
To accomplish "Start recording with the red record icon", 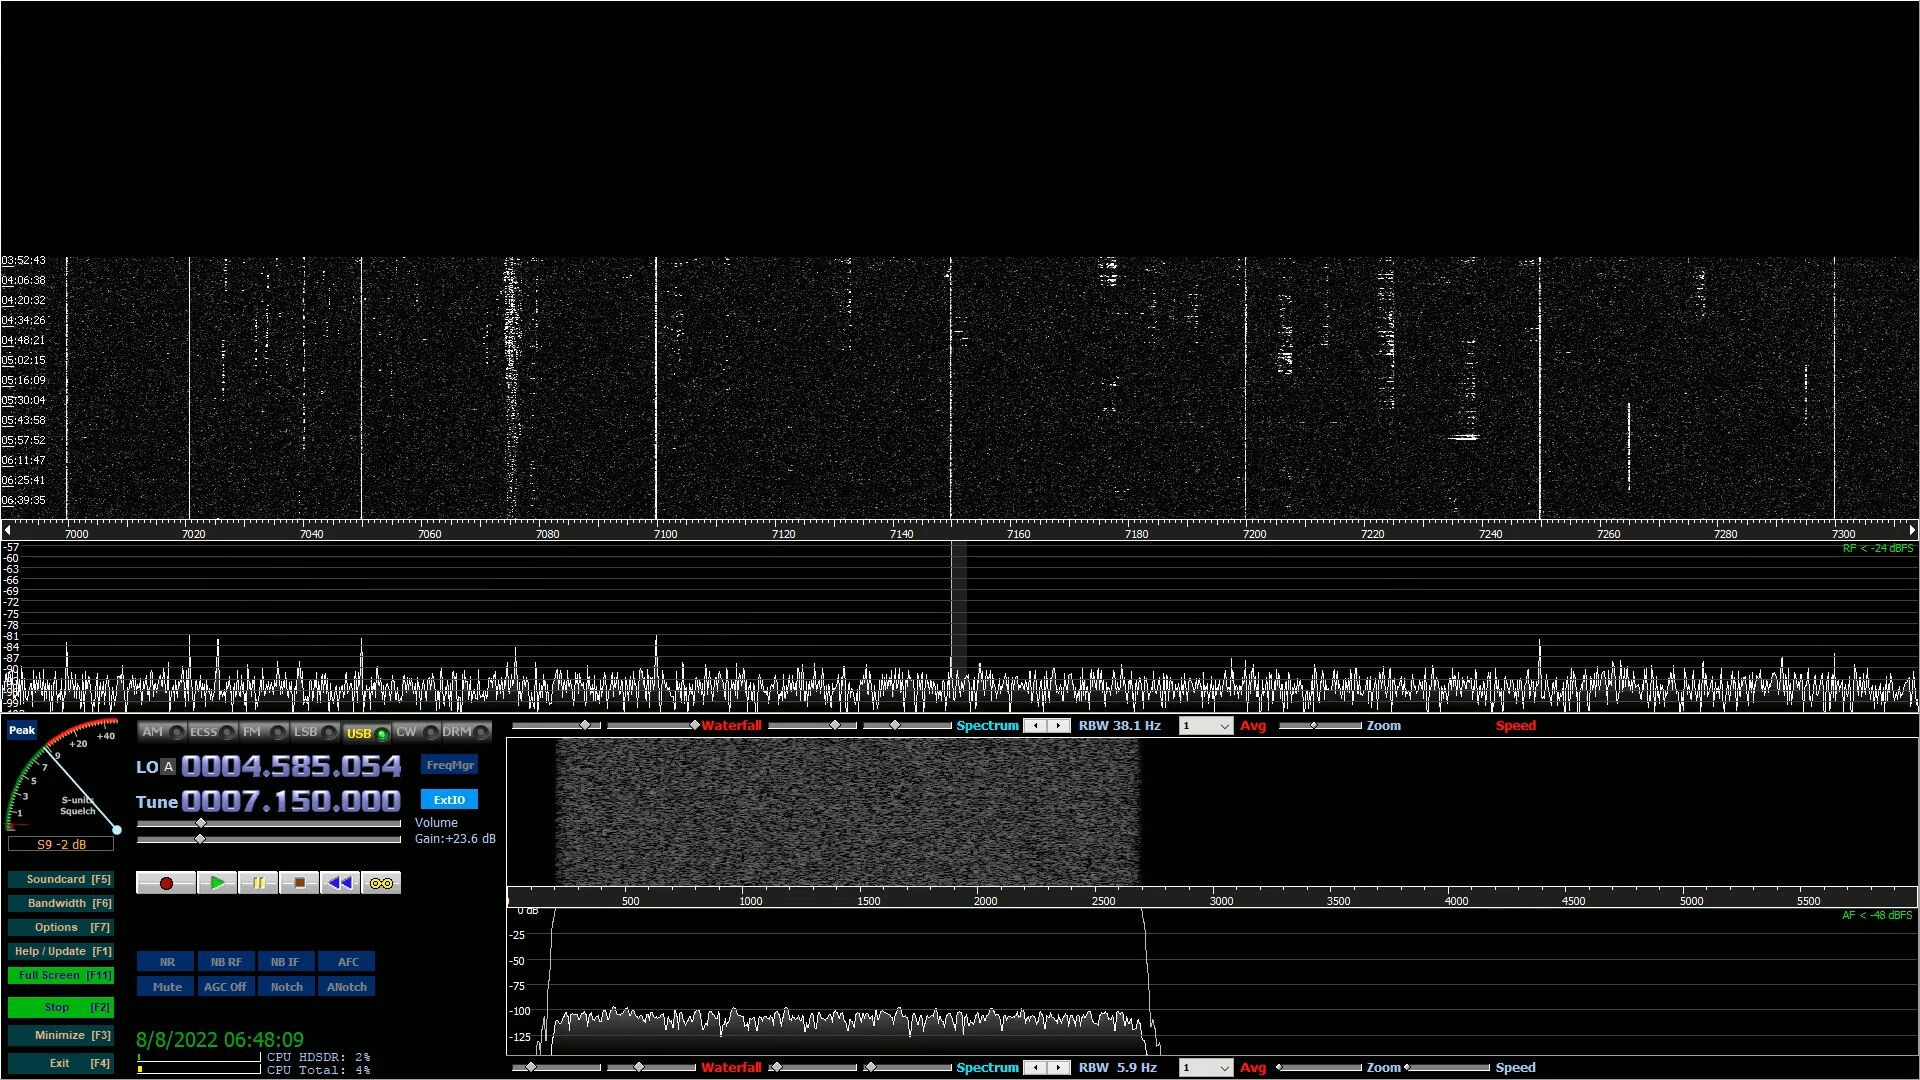I will coord(166,882).
